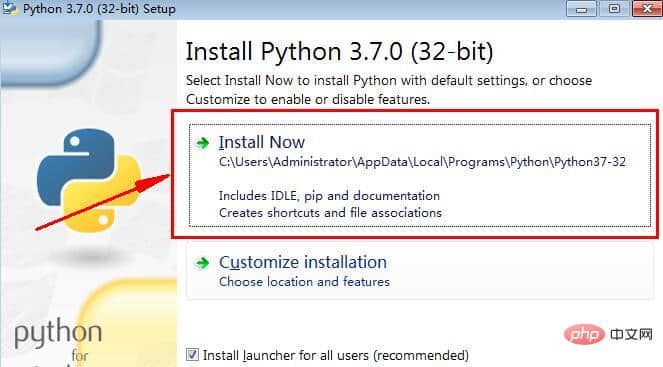Click the blue and yellow Python logo

coord(89,181)
